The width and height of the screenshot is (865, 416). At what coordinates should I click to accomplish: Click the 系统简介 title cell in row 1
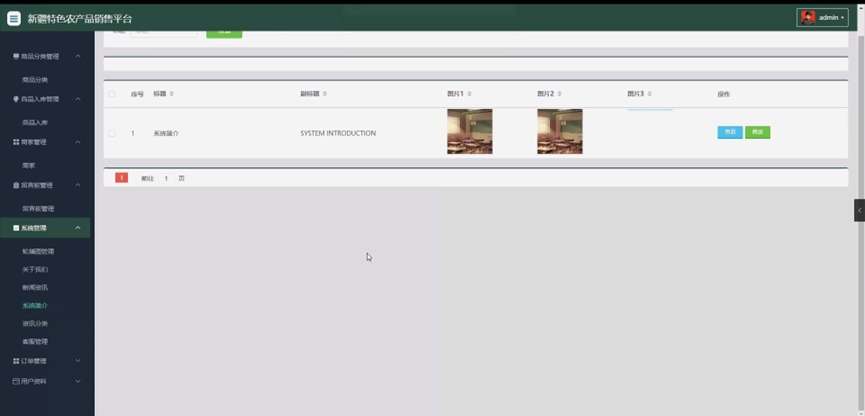click(x=166, y=134)
